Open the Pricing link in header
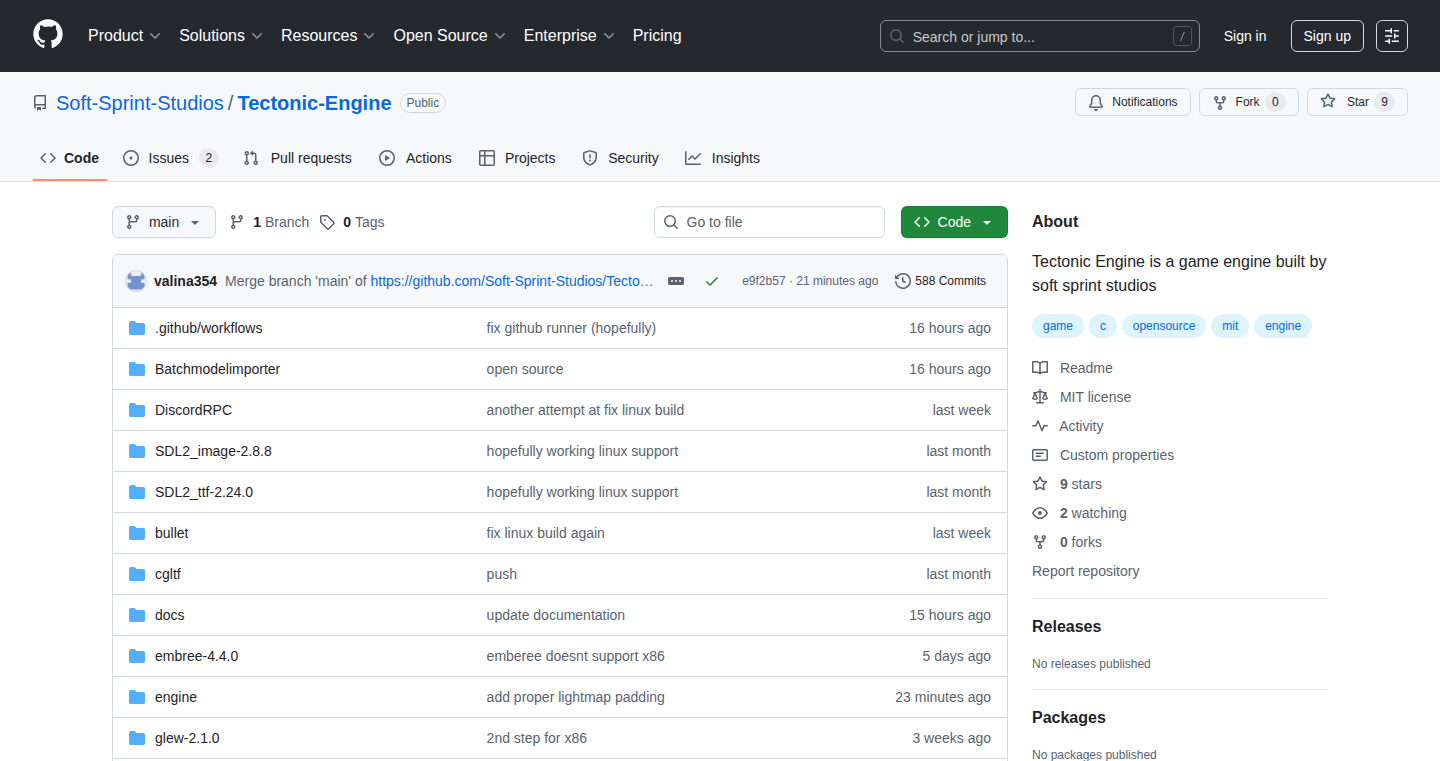This screenshot has width=1440, height=761. [657, 35]
